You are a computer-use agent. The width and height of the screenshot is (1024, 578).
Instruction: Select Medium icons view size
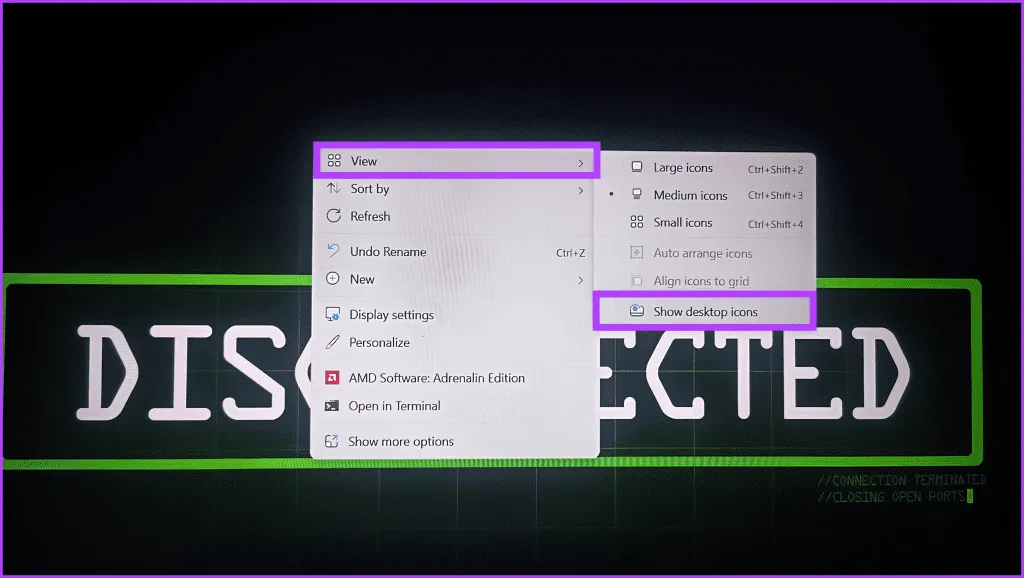point(690,196)
